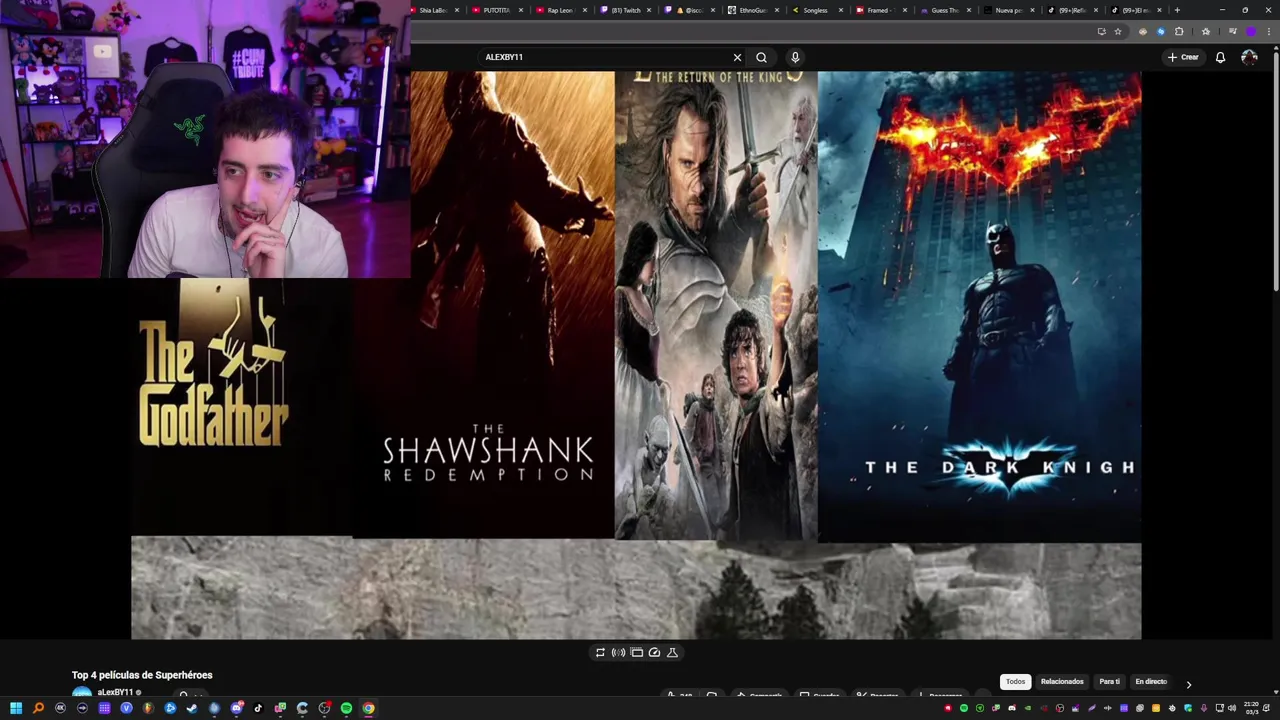
Task: Open Steam from the taskbar
Action: [x=192, y=708]
